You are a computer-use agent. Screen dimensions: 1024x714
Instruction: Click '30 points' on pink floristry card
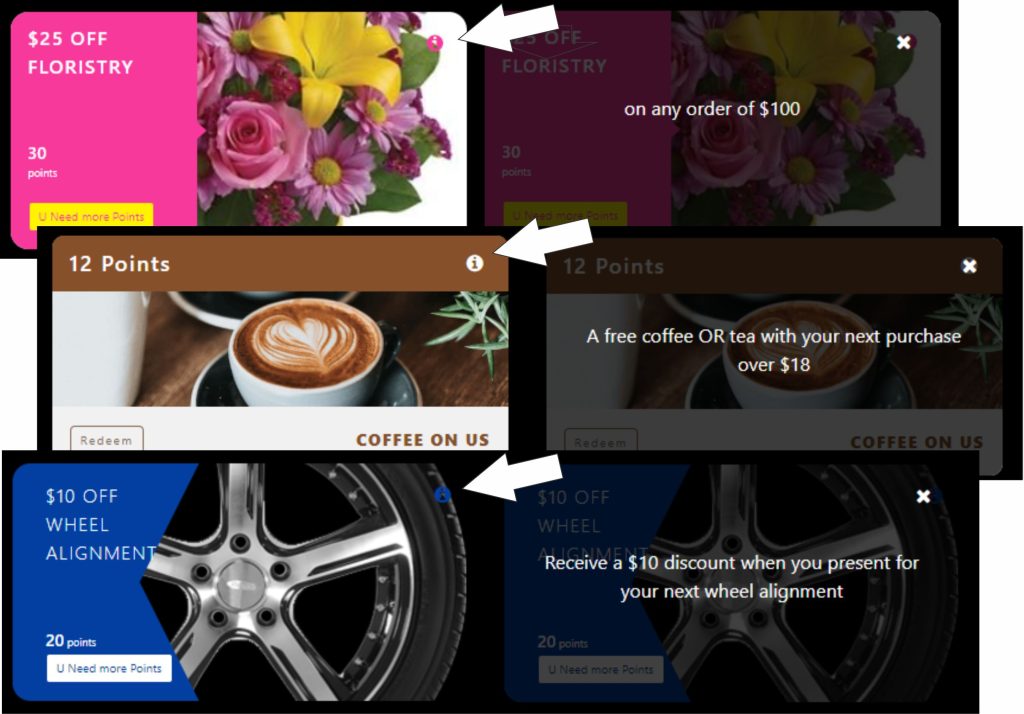point(42,161)
